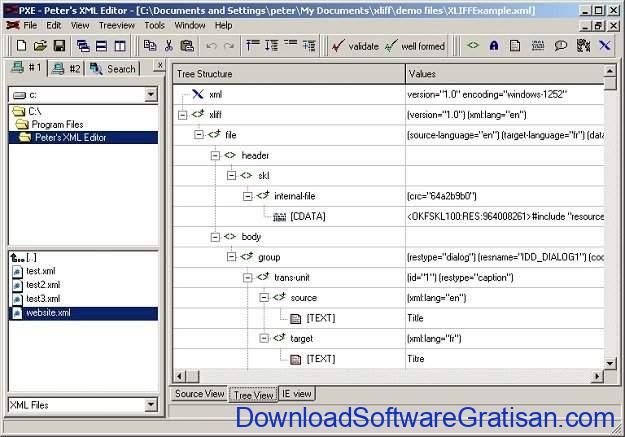The width and height of the screenshot is (625, 437).
Task: Collapse the target node
Action: click(x=264, y=338)
